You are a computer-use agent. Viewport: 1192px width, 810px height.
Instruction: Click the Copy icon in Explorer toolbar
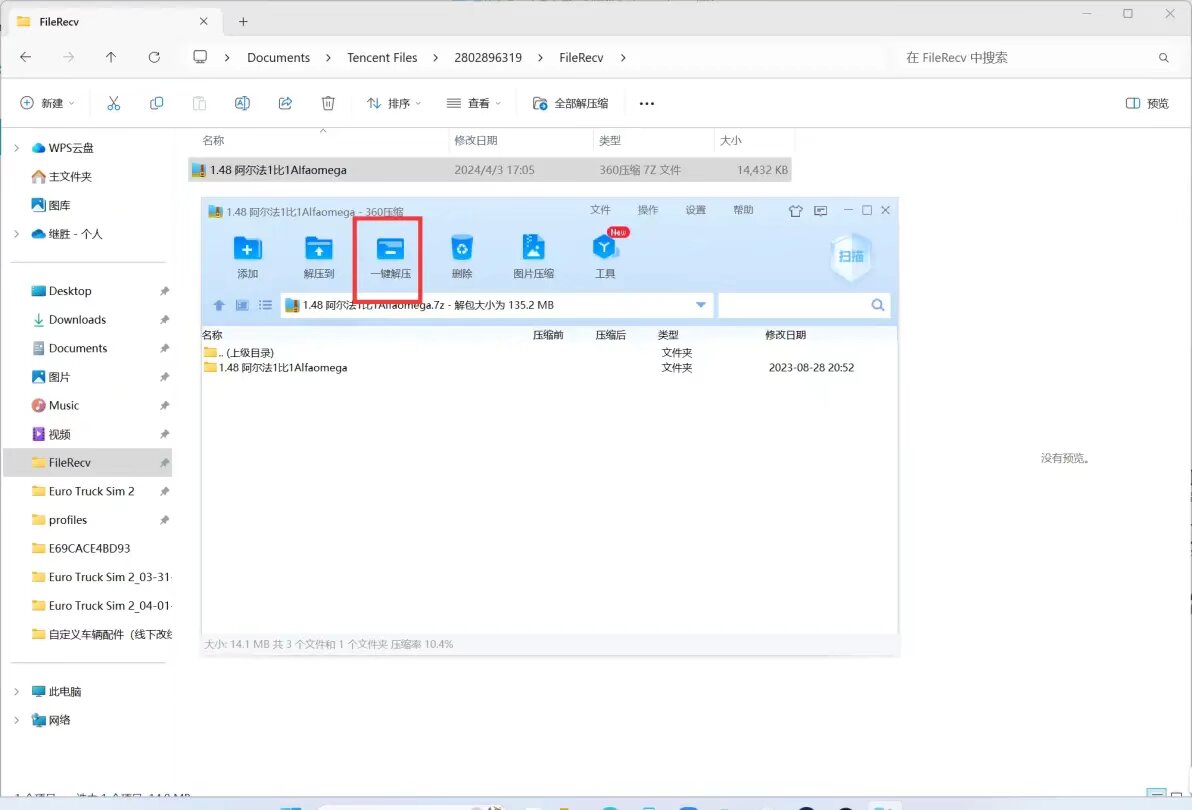156,103
